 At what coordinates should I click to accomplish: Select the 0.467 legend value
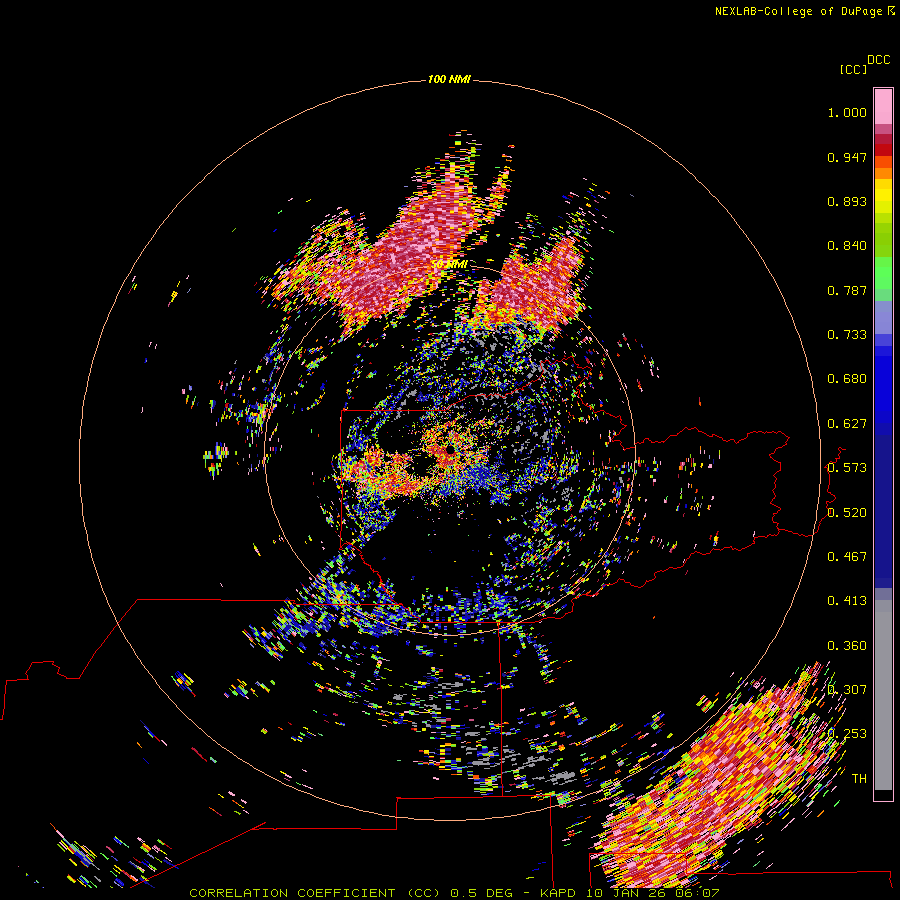coord(847,557)
